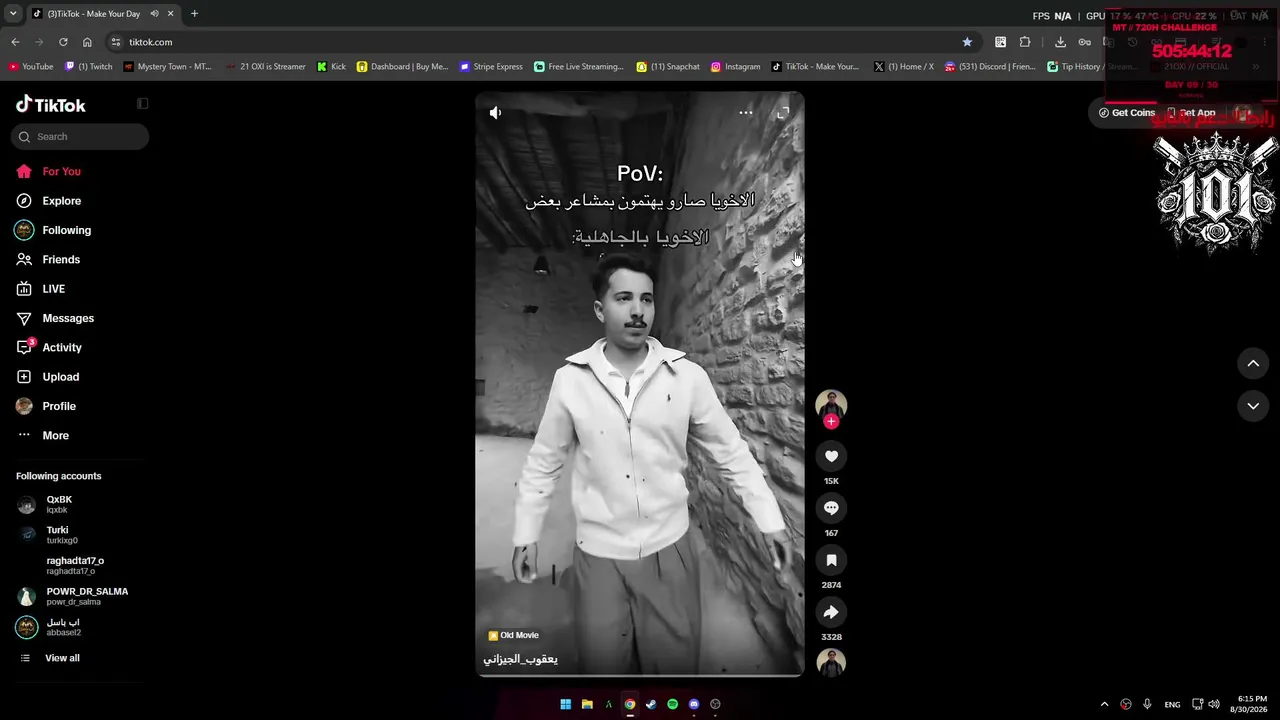Screen dimensions: 1280x720
Task: Open the For You feed
Action: tap(48, 172)
